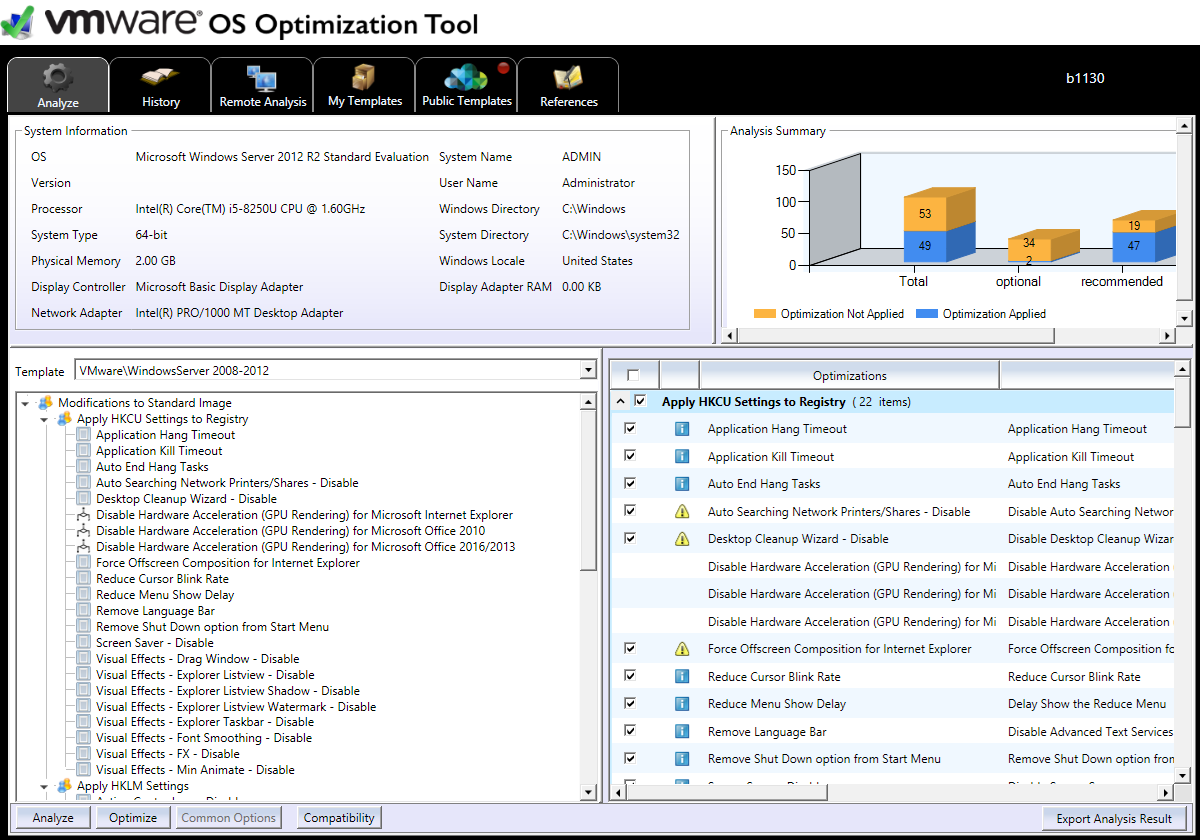Select Visual Effects - Font Smoothing - Disable
The width and height of the screenshot is (1200, 840).
[x=204, y=738]
